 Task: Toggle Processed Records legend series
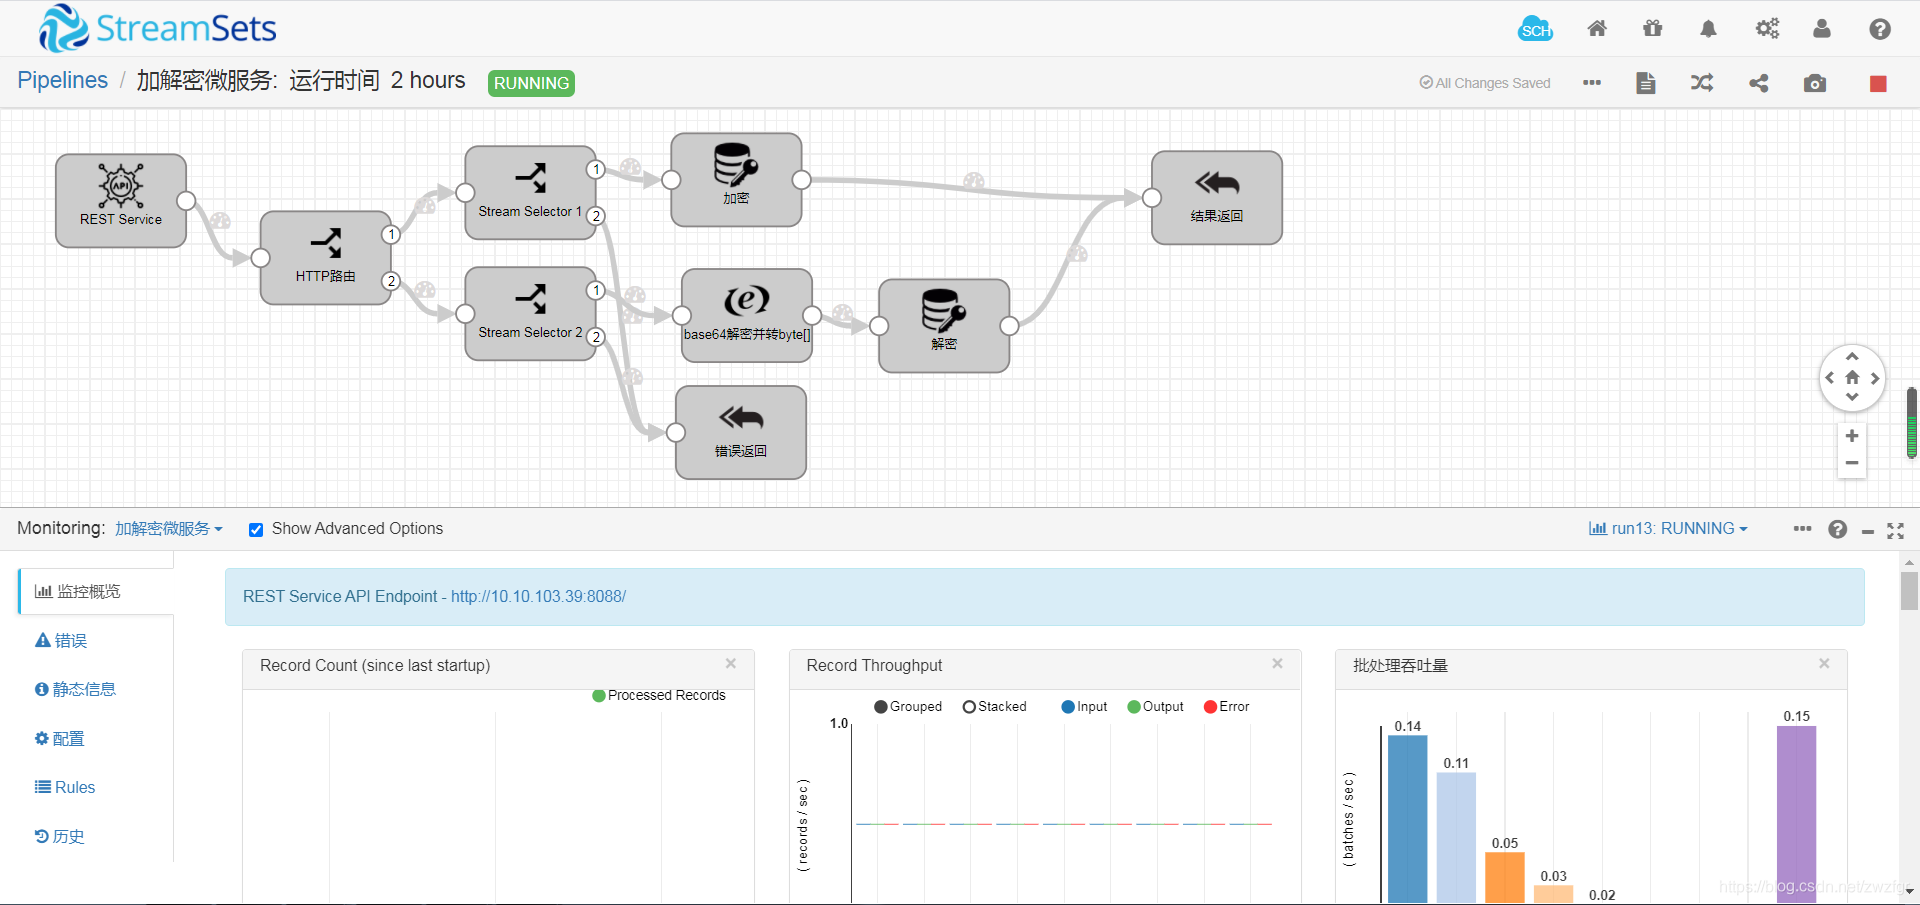(x=659, y=695)
